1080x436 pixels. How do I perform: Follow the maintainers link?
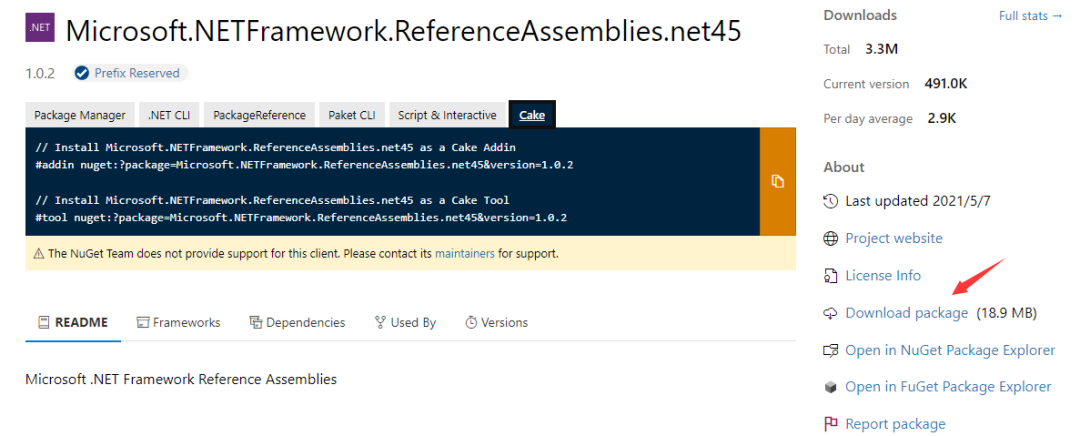click(x=464, y=253)
